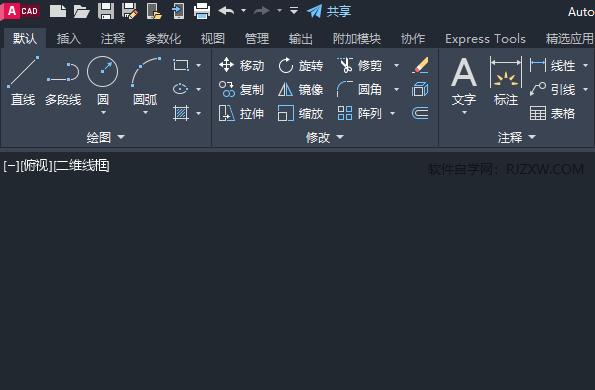The image size is (595, 390).
Task: Click the 缩放 scale tool
Action: [301, 113]
